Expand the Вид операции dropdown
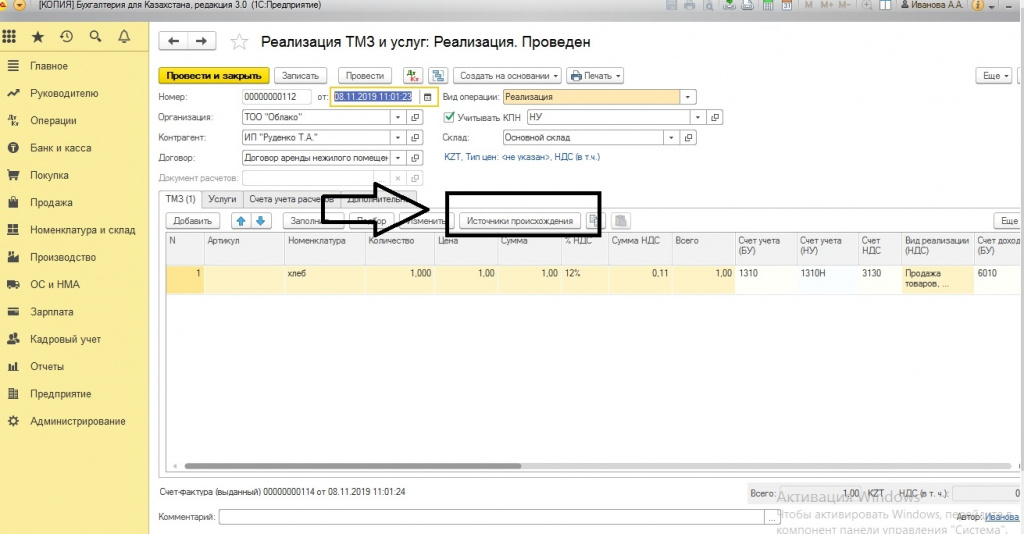The height and width of the screenshot is (534, 1024). 687,97
